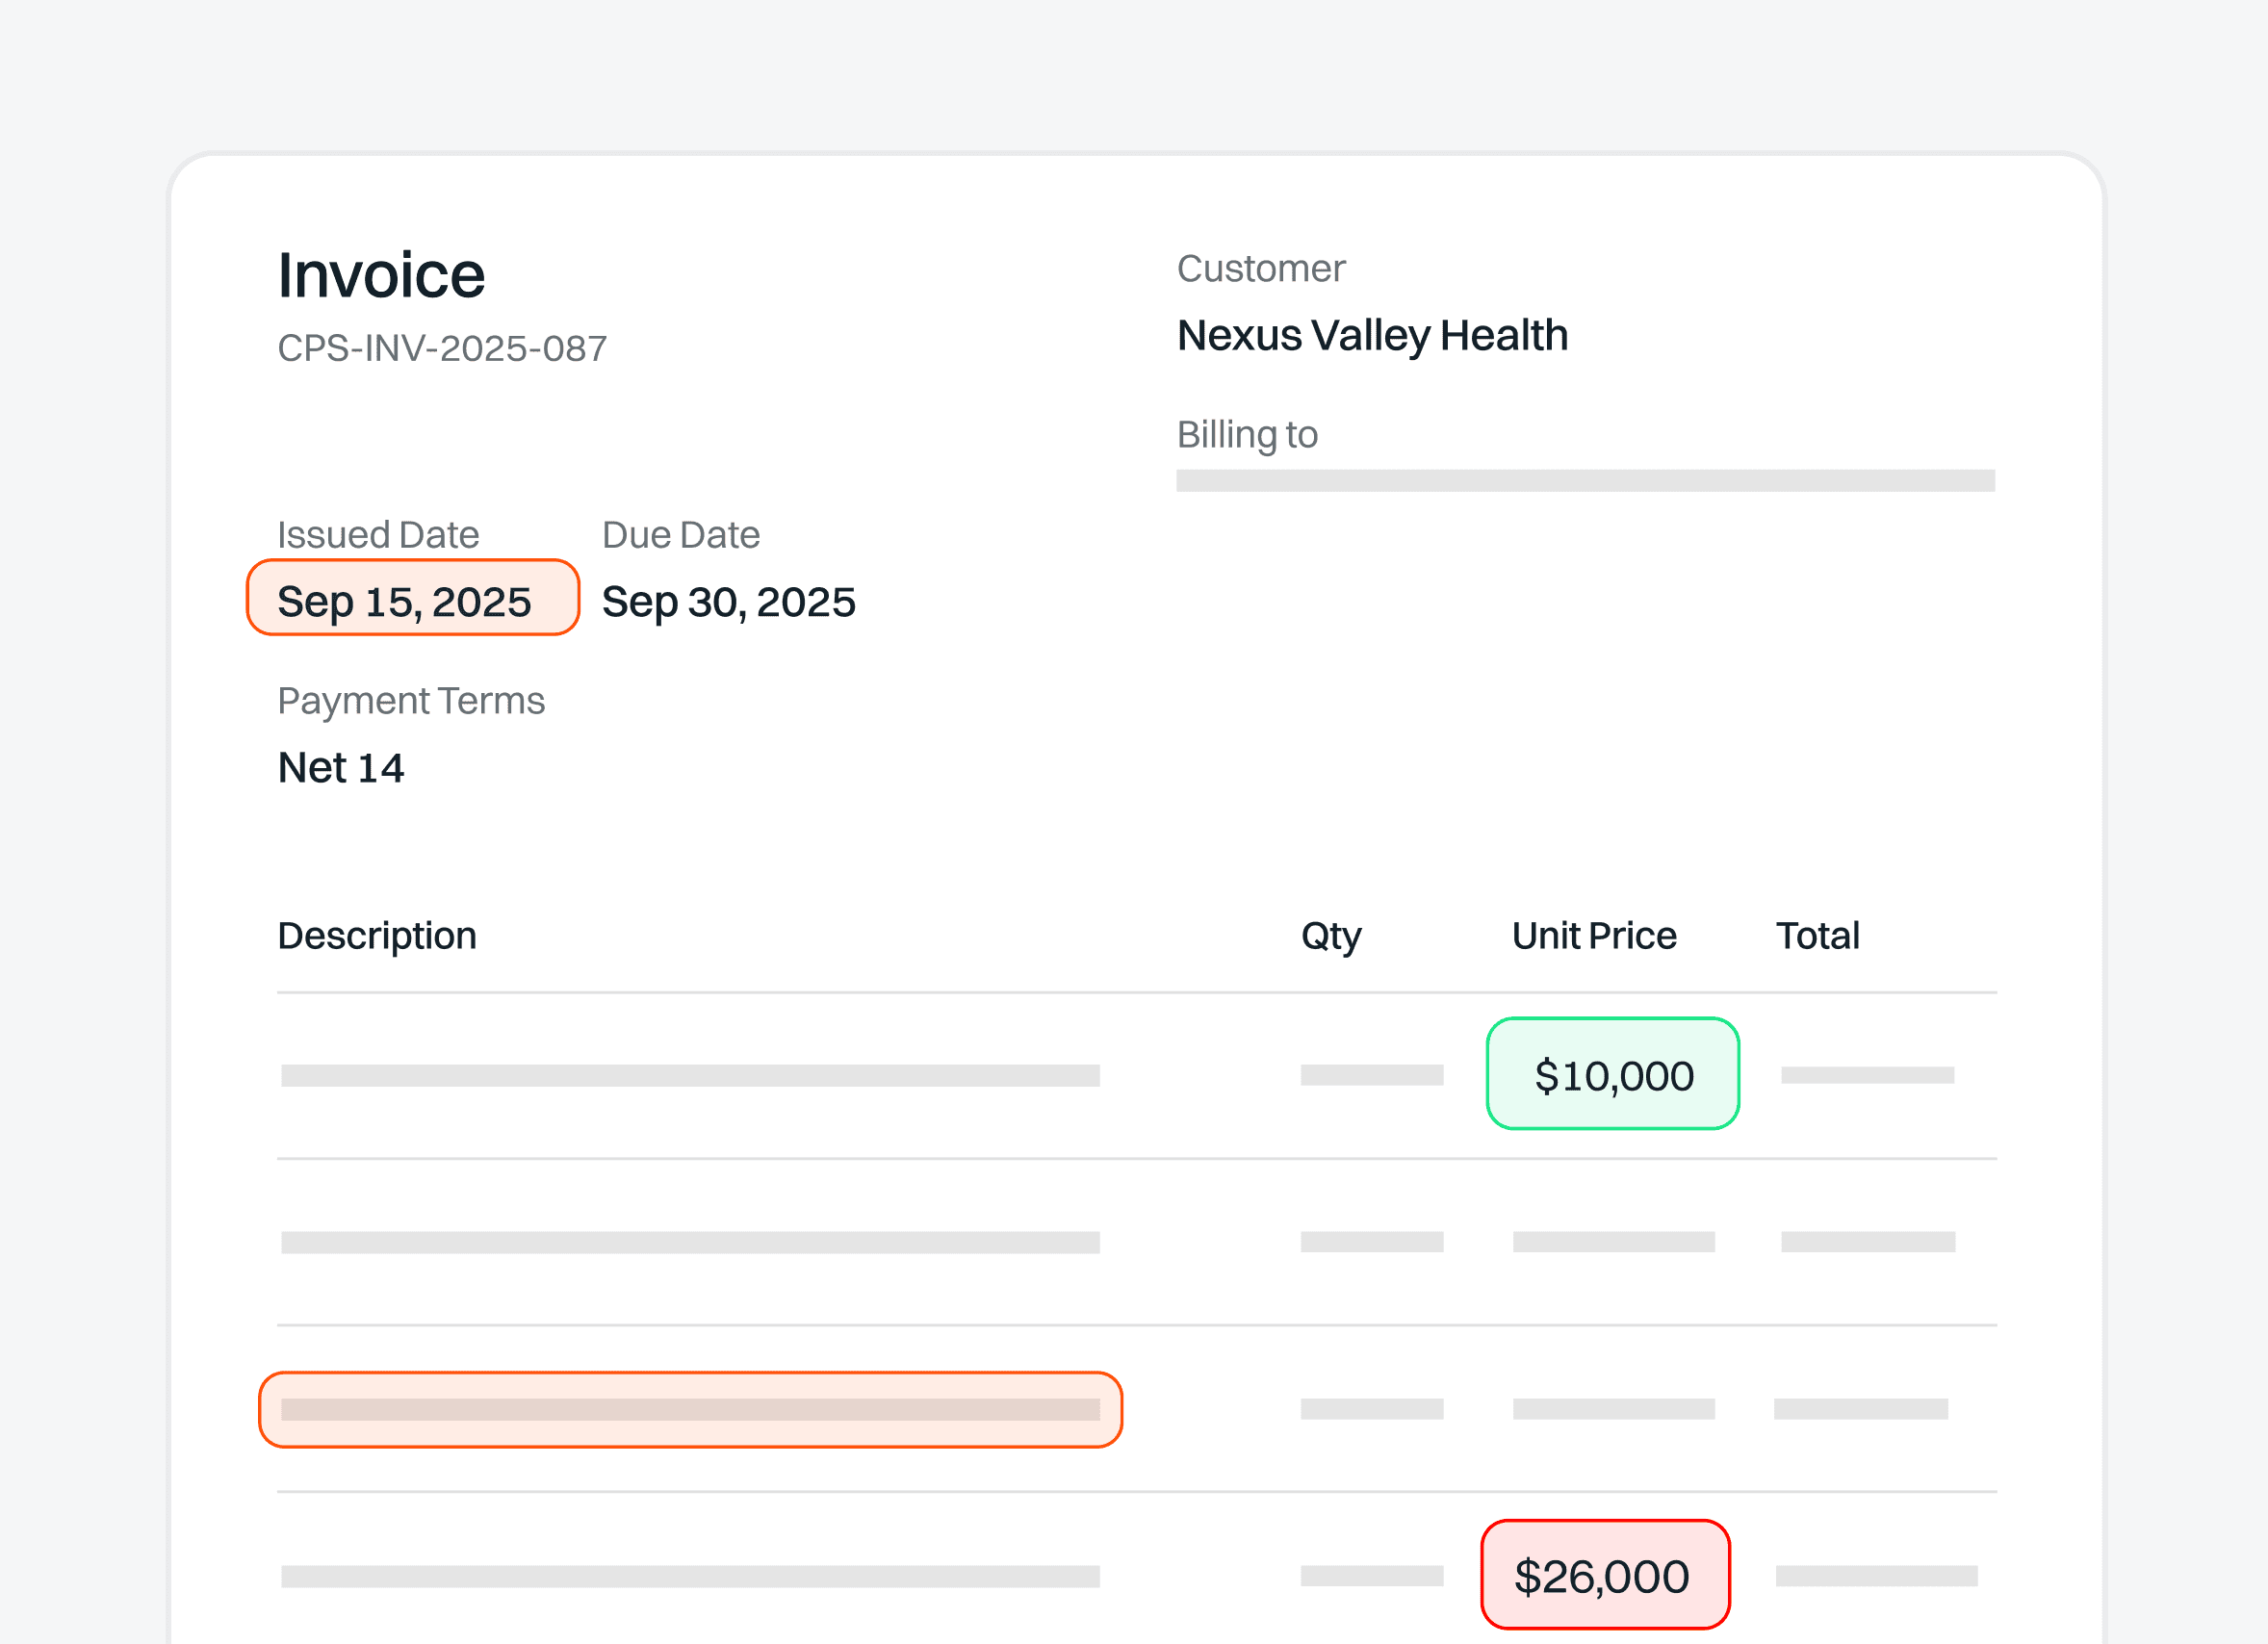Click the Qty column header

click(1330, 936)
